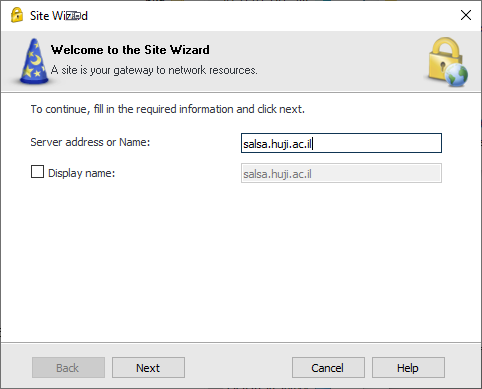
Task: Cancel the Site Wizard
Action: [x=328, y=368]
